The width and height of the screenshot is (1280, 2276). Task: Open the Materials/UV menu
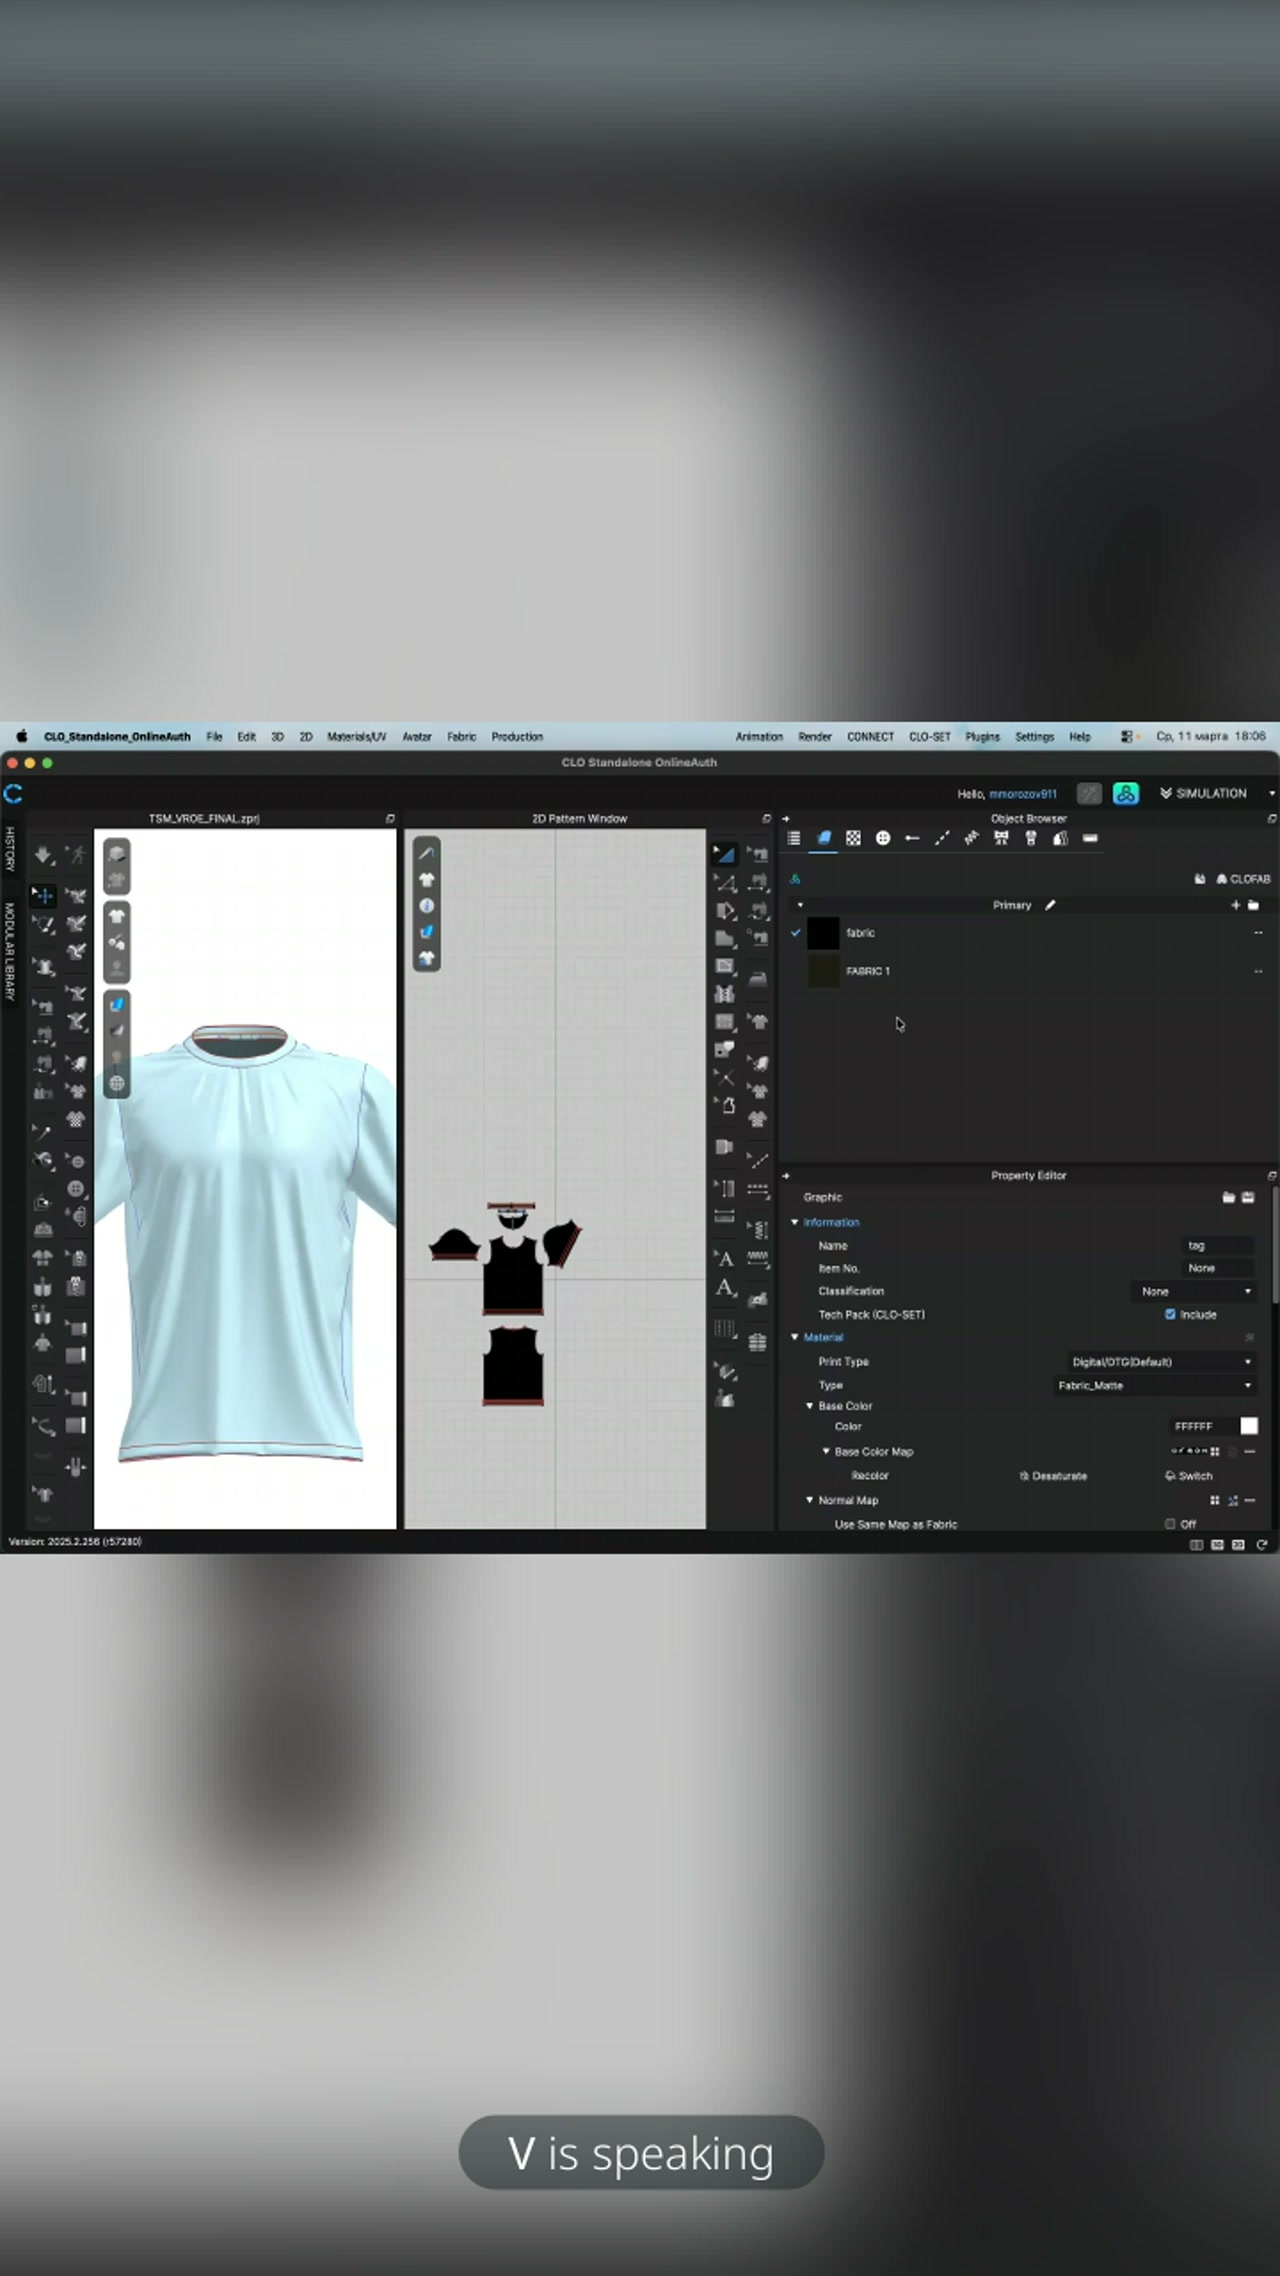click(356, 737)
